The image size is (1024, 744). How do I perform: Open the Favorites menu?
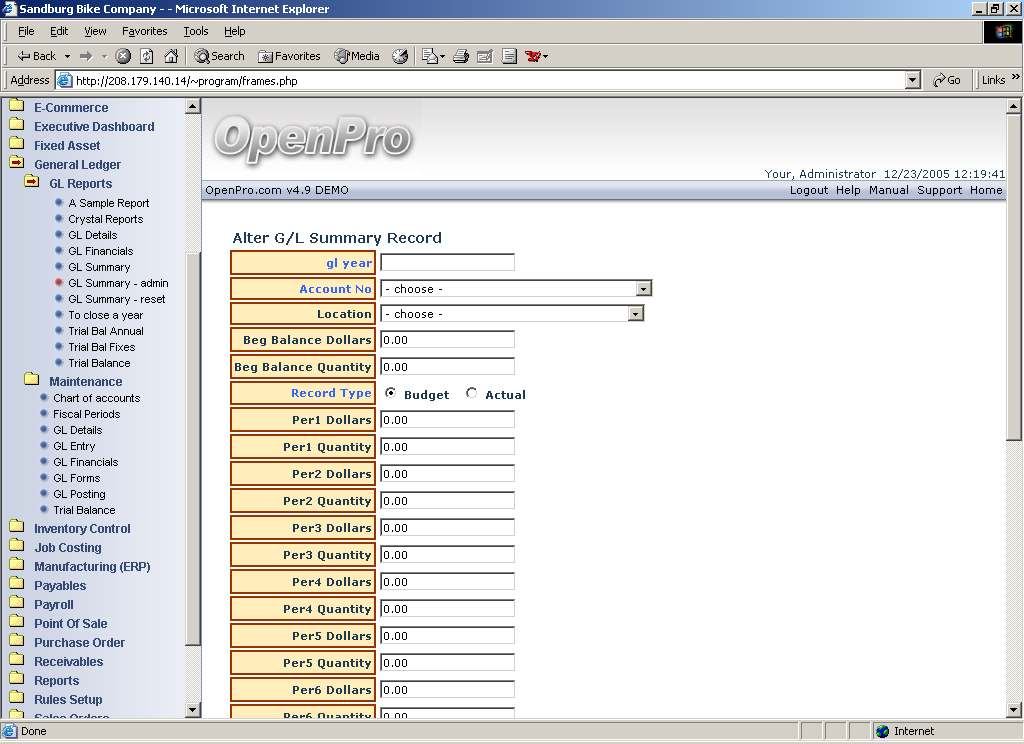click(x=145, y=31)
